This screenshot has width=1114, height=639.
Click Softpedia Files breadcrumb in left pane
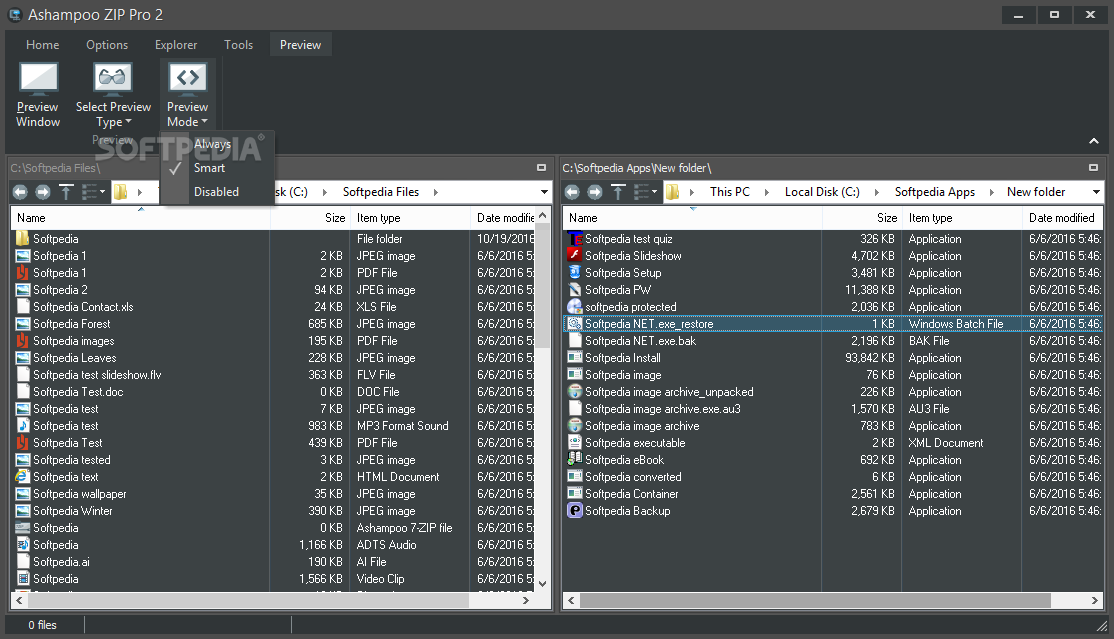pos(381,192)
